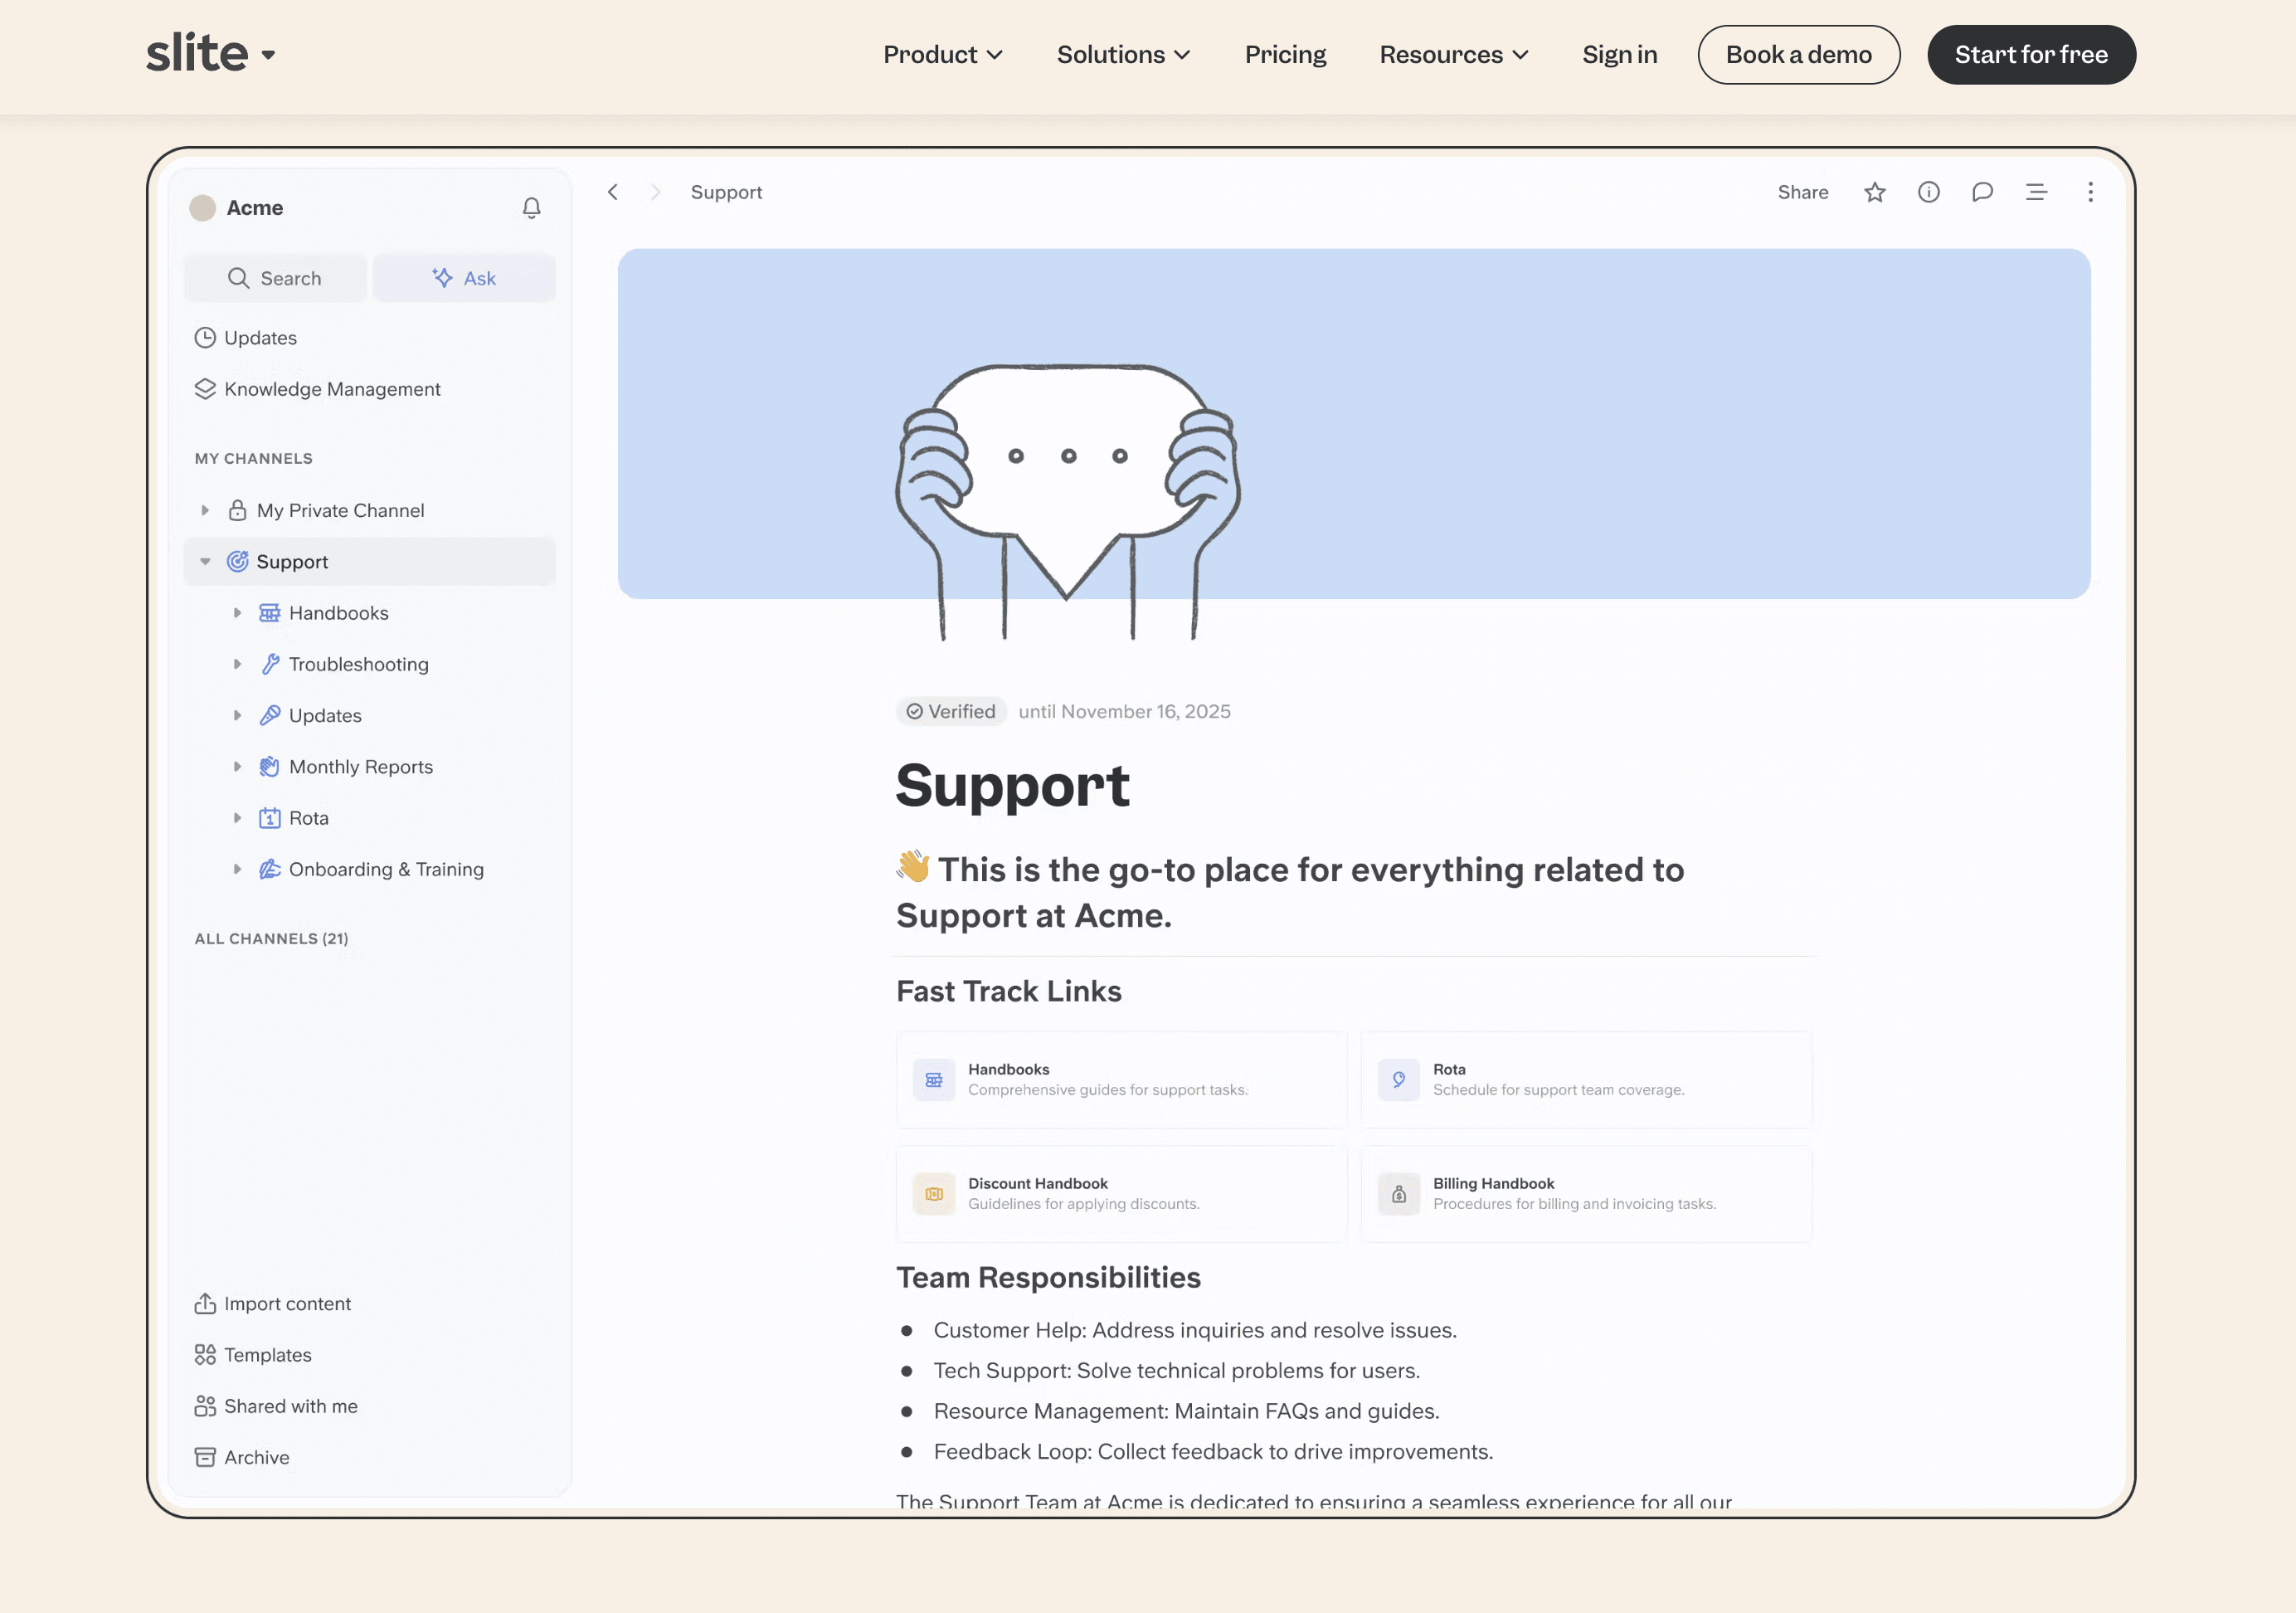
Task: Go back with the left arrow
Action: (x=613, y=192)
